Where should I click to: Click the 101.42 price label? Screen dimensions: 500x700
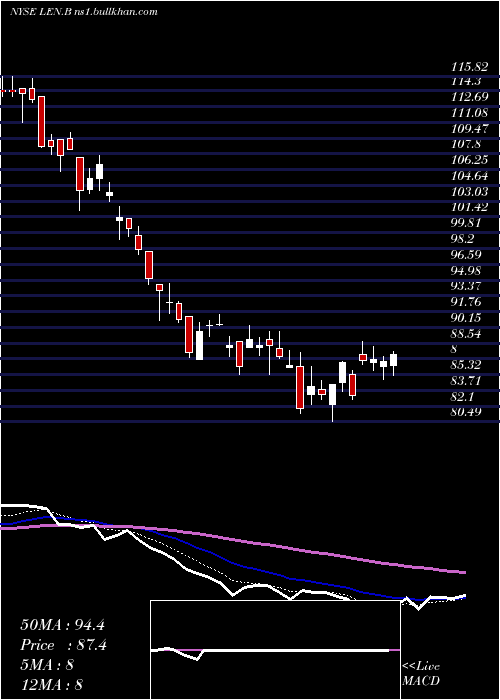pos(469,207)
